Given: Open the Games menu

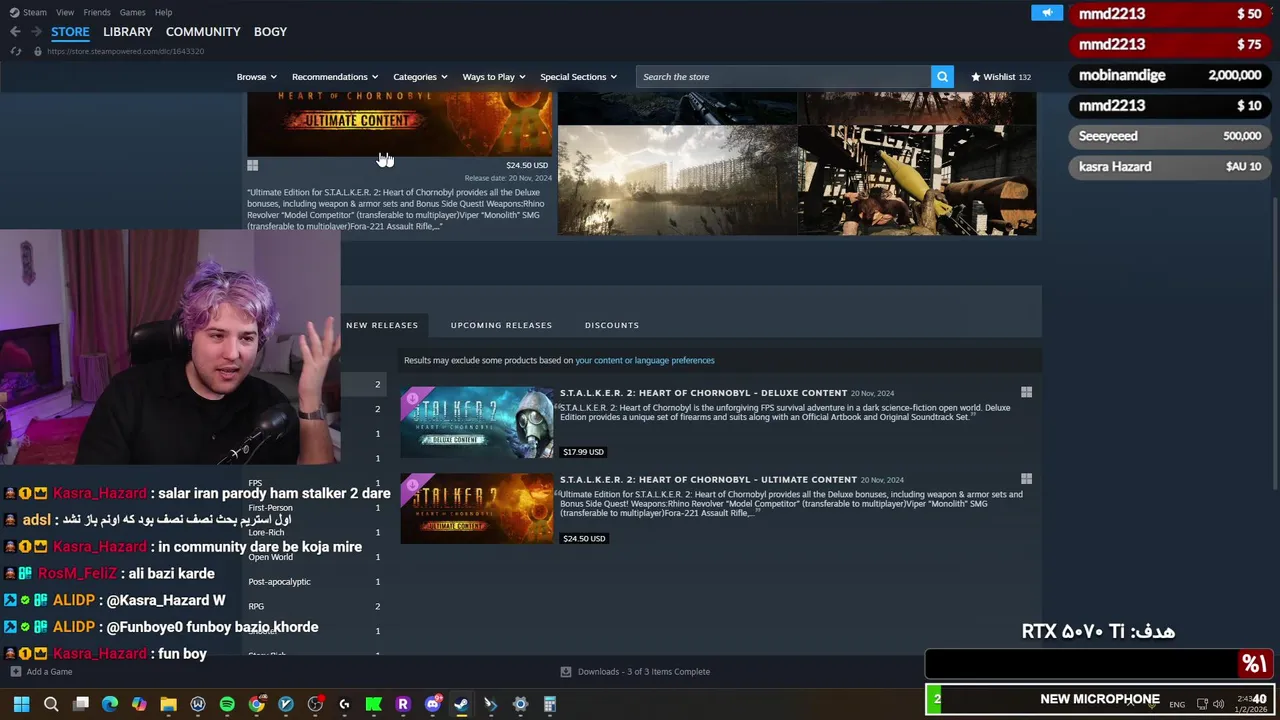Looking at the screenshot, I should point(132,12).
